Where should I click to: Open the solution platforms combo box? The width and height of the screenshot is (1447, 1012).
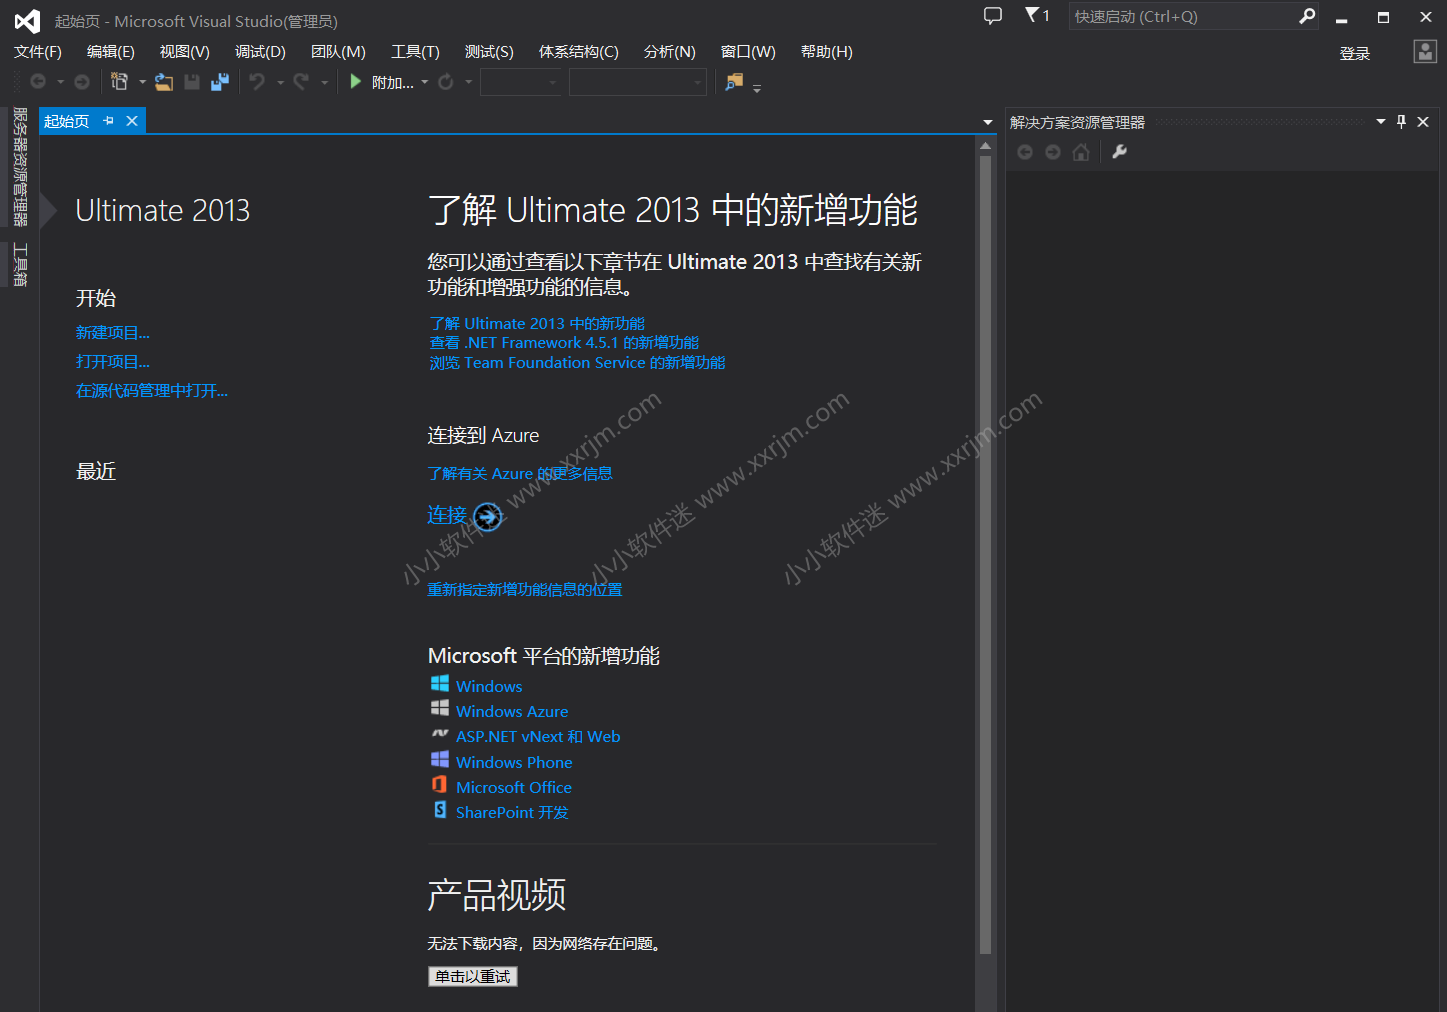point(638,82)
